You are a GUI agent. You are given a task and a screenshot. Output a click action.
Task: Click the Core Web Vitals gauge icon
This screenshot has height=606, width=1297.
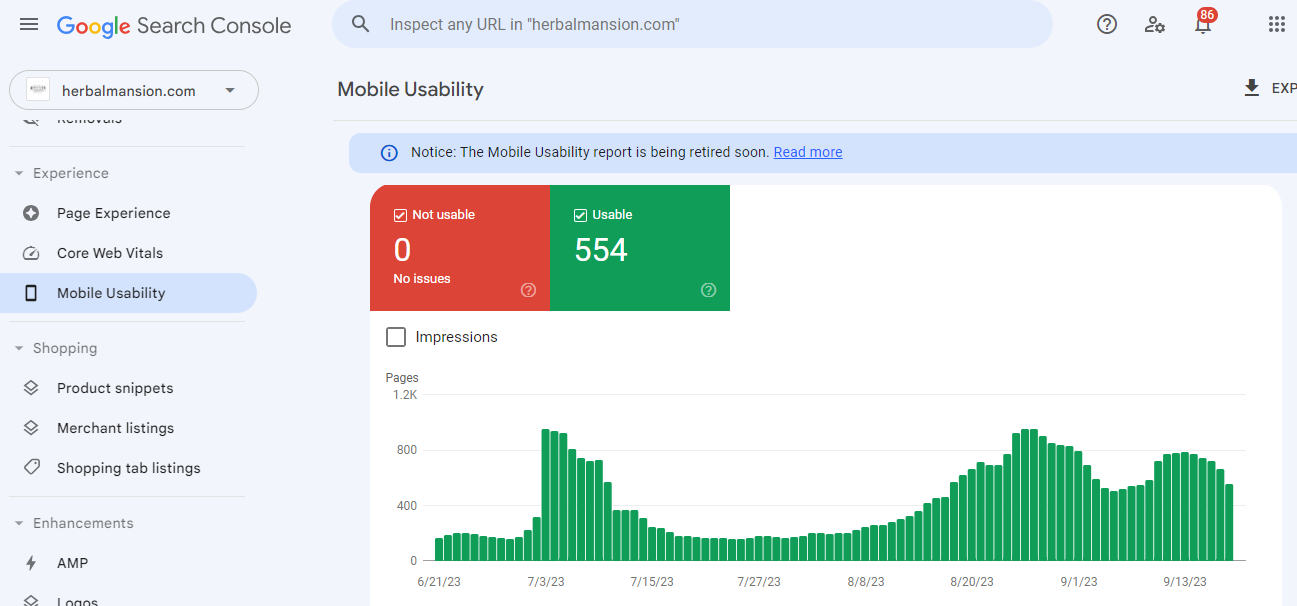(x=31, y=253)
